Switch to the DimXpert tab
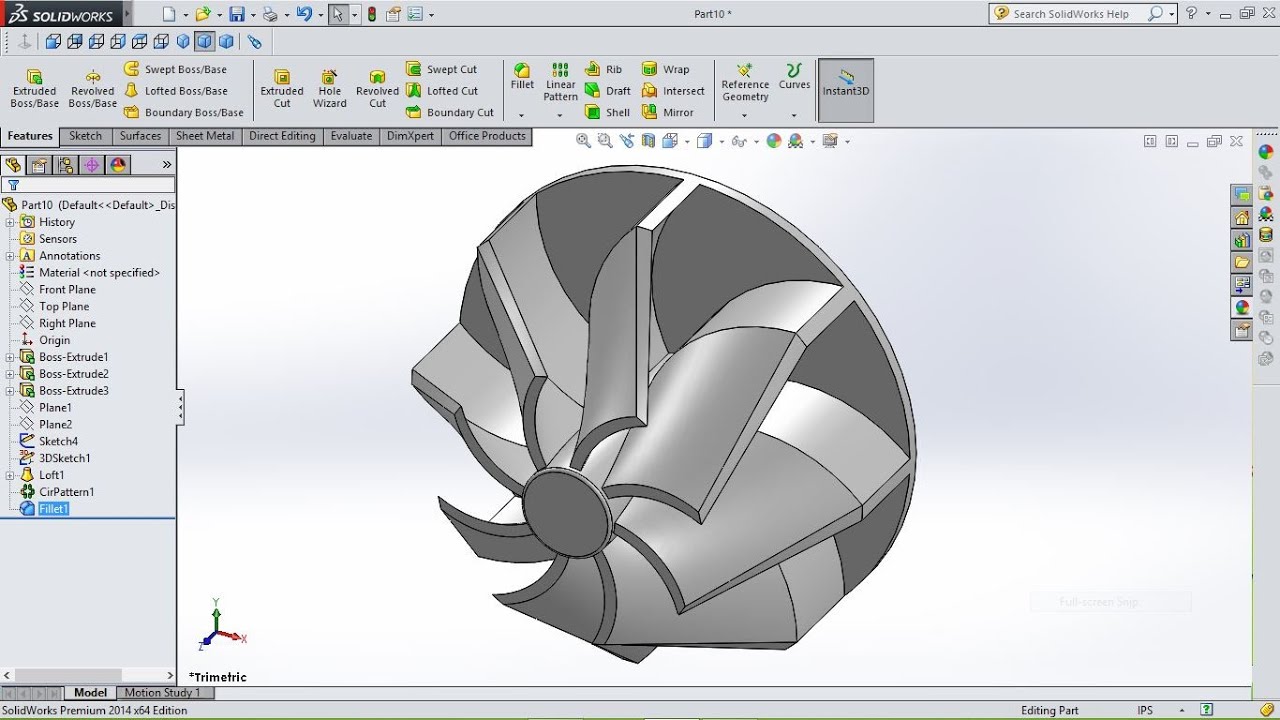 410,136
